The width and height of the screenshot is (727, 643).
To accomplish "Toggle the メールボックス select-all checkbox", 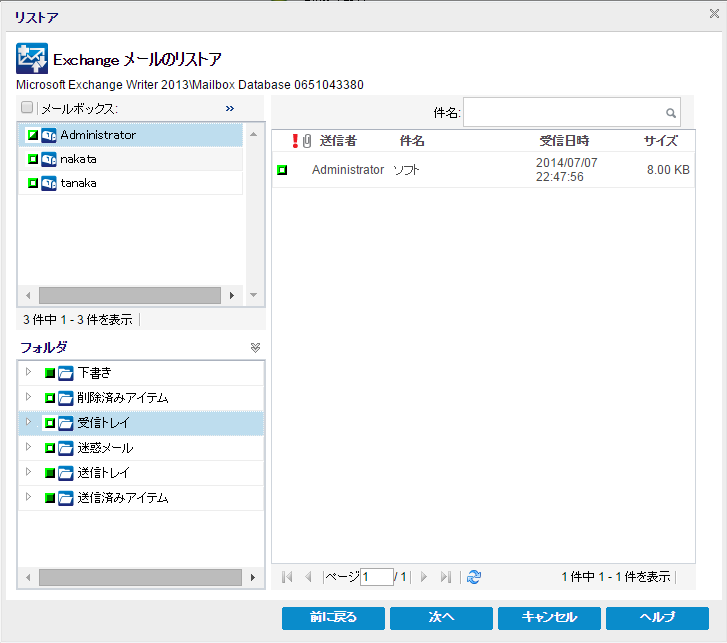I will (28, 108).
